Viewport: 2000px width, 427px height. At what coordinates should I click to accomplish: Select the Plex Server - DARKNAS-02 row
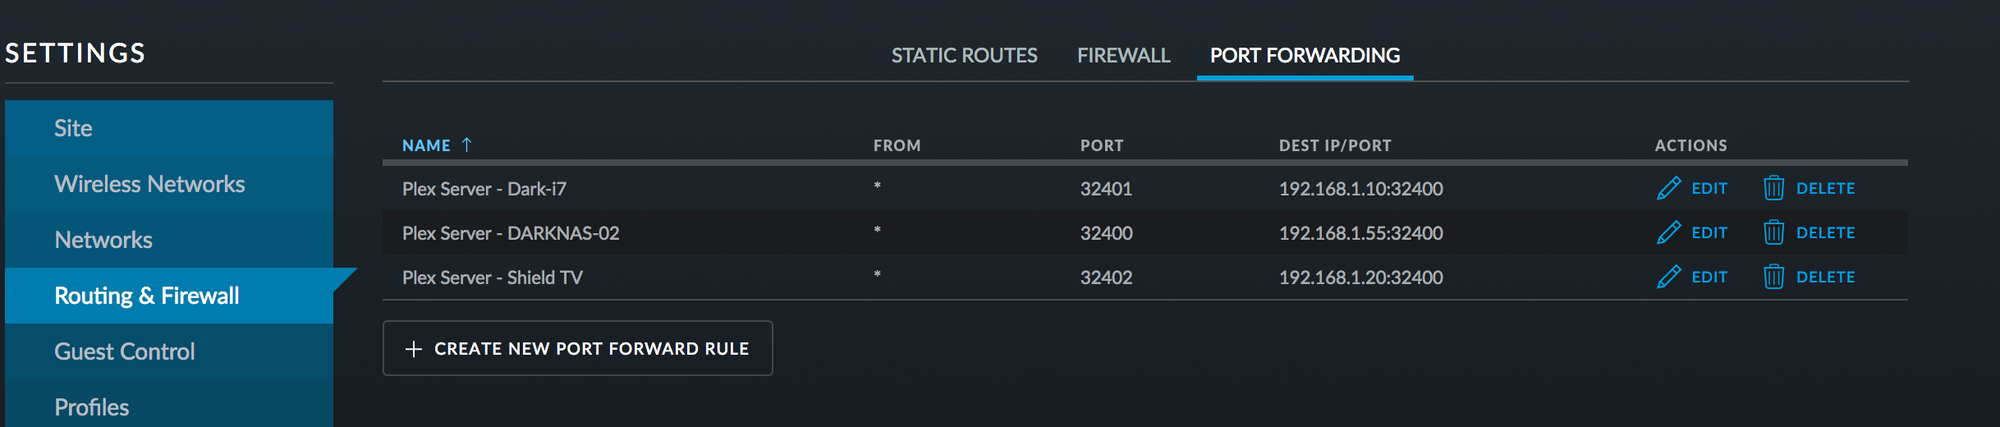pos(510,233)
